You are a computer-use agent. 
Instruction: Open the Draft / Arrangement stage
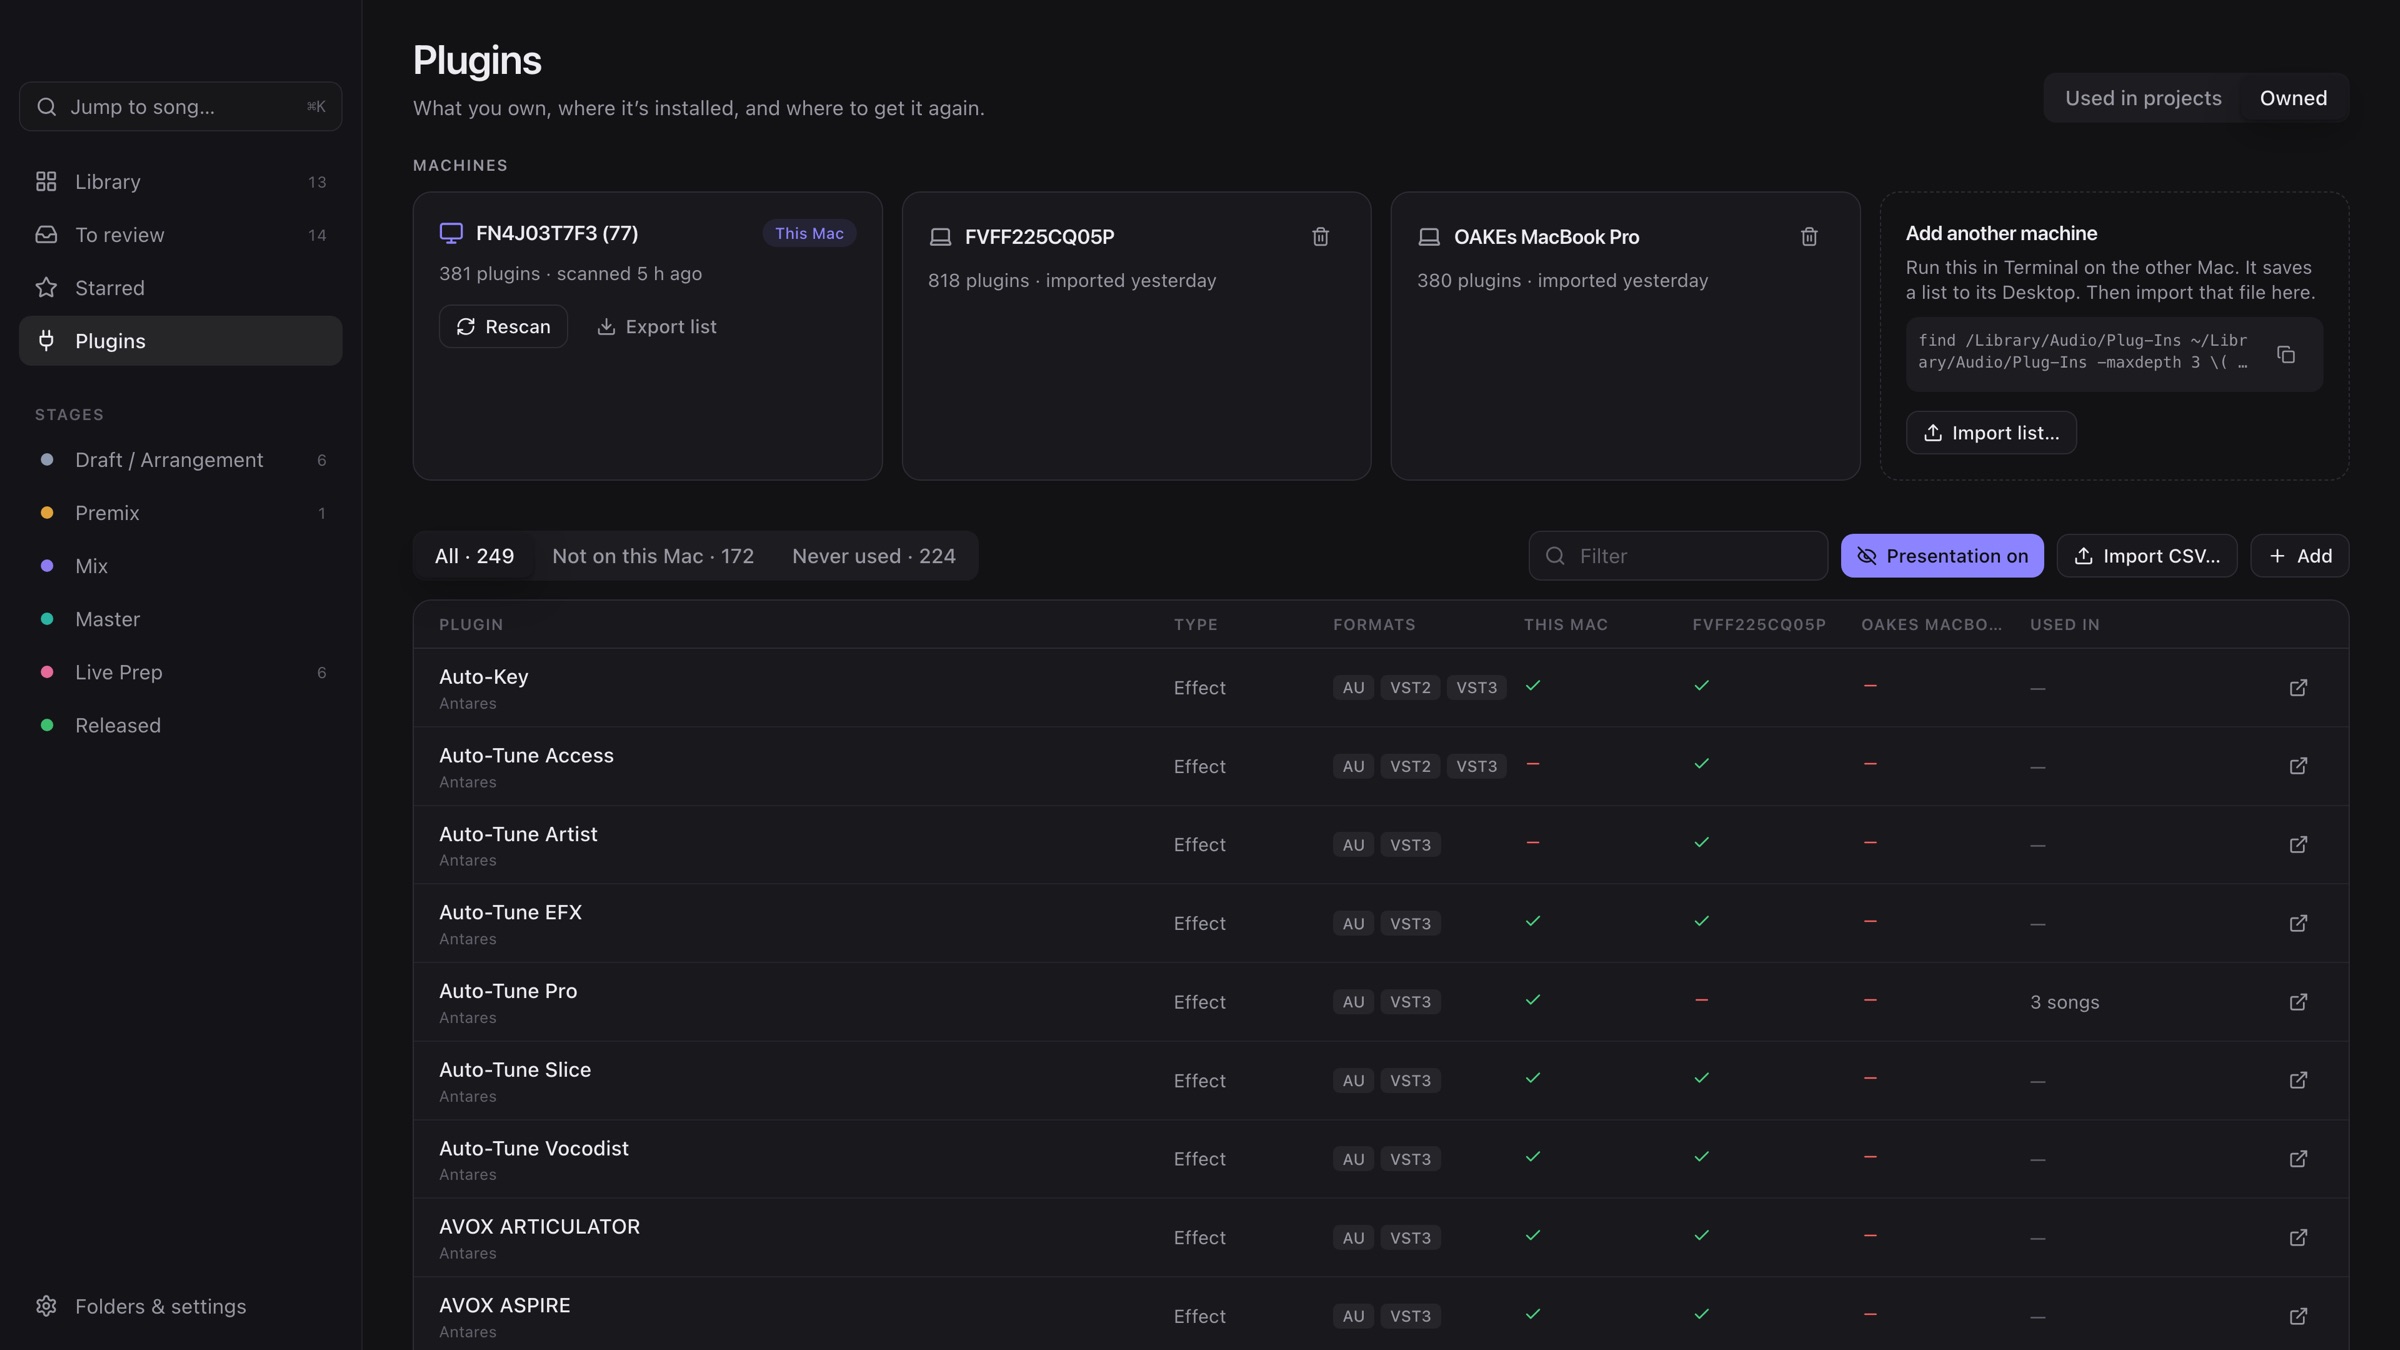click(x=181, y=460)
